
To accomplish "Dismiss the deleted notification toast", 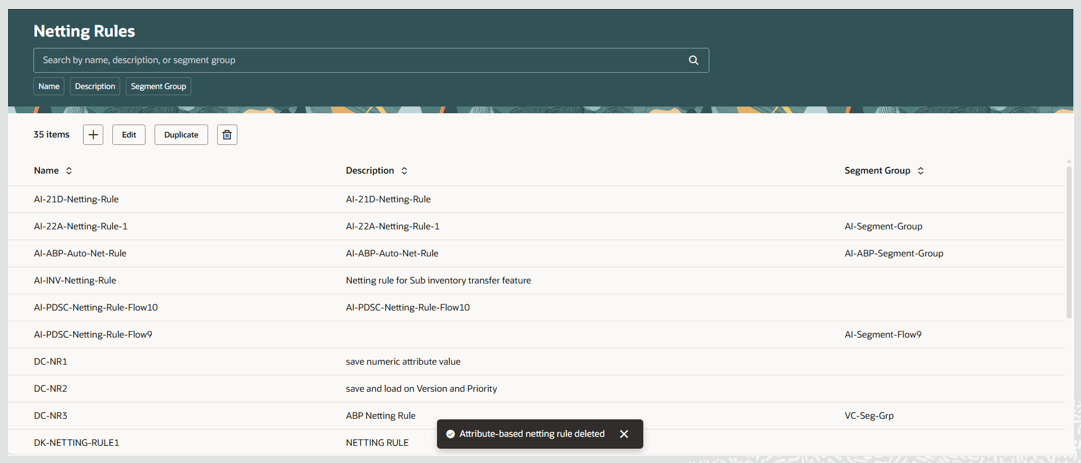I will click(x=624, y=434).
